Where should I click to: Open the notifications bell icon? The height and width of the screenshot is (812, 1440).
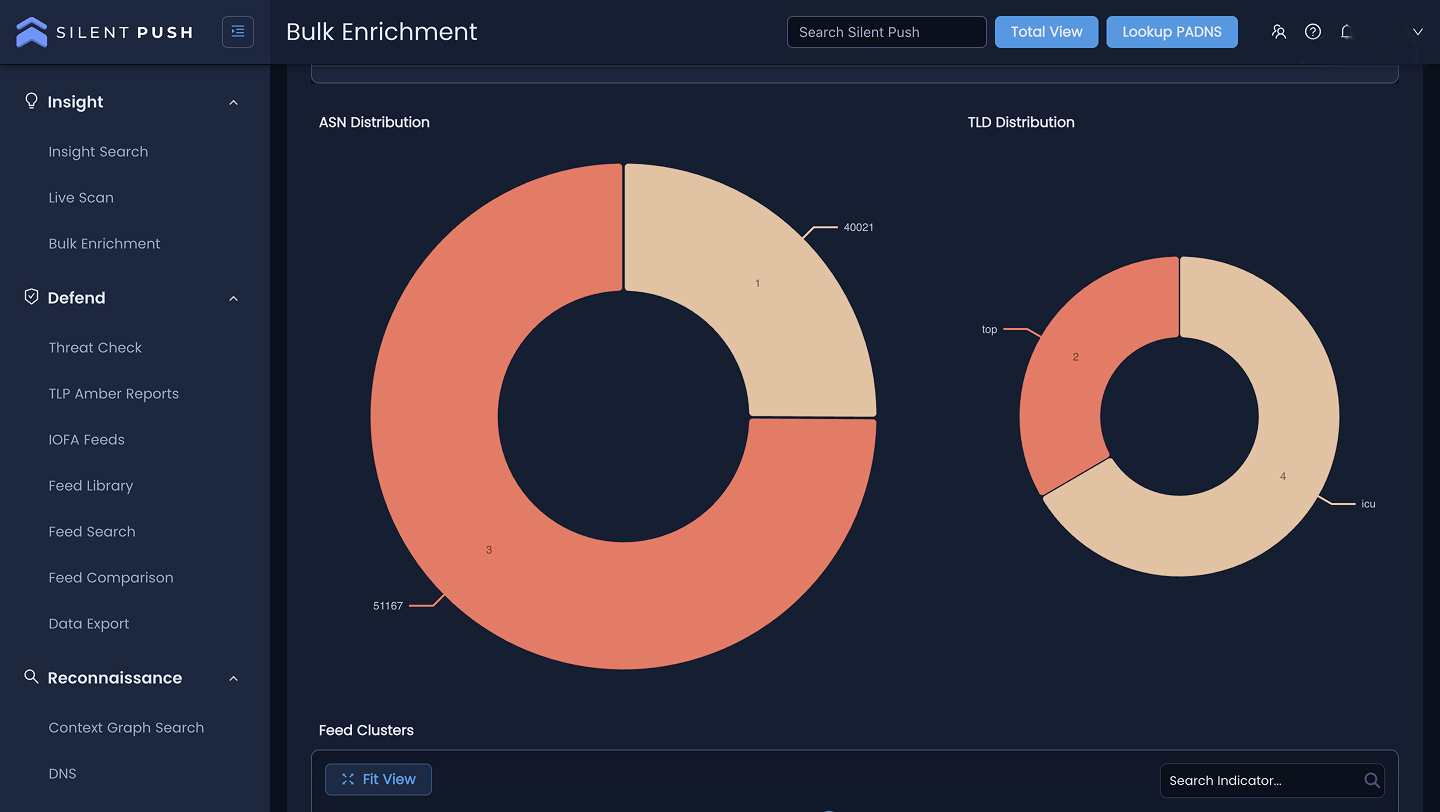(x=1347, y=32)
